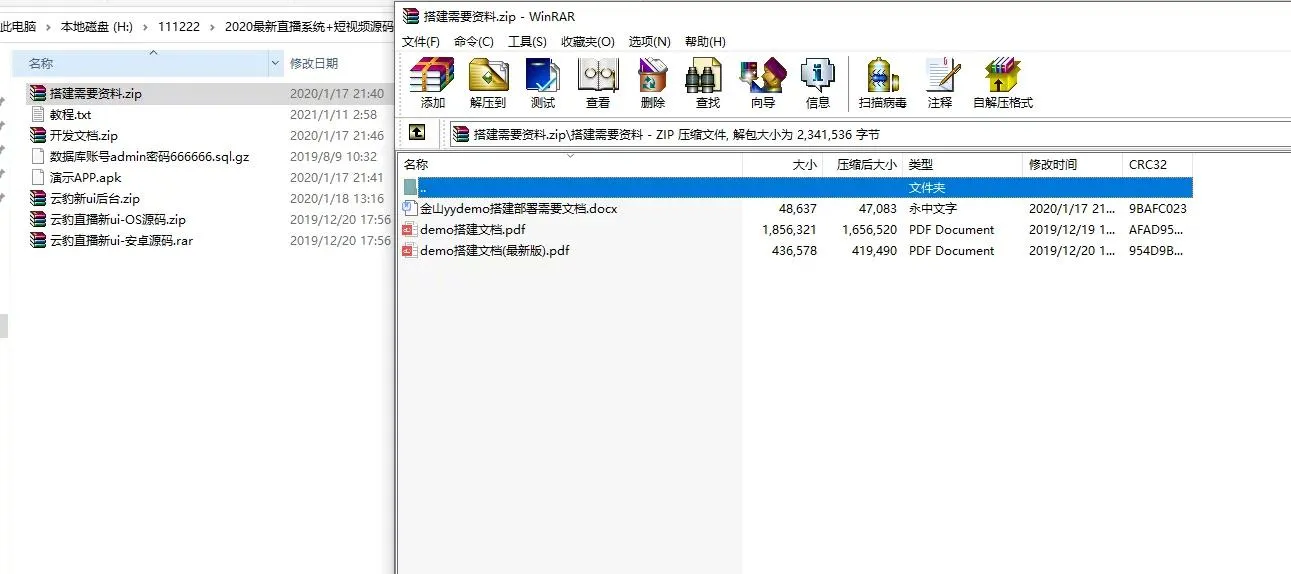Click the 自解压格式 (SFX) toolbar icon
1291x574 pixels.
[1002, 76]
